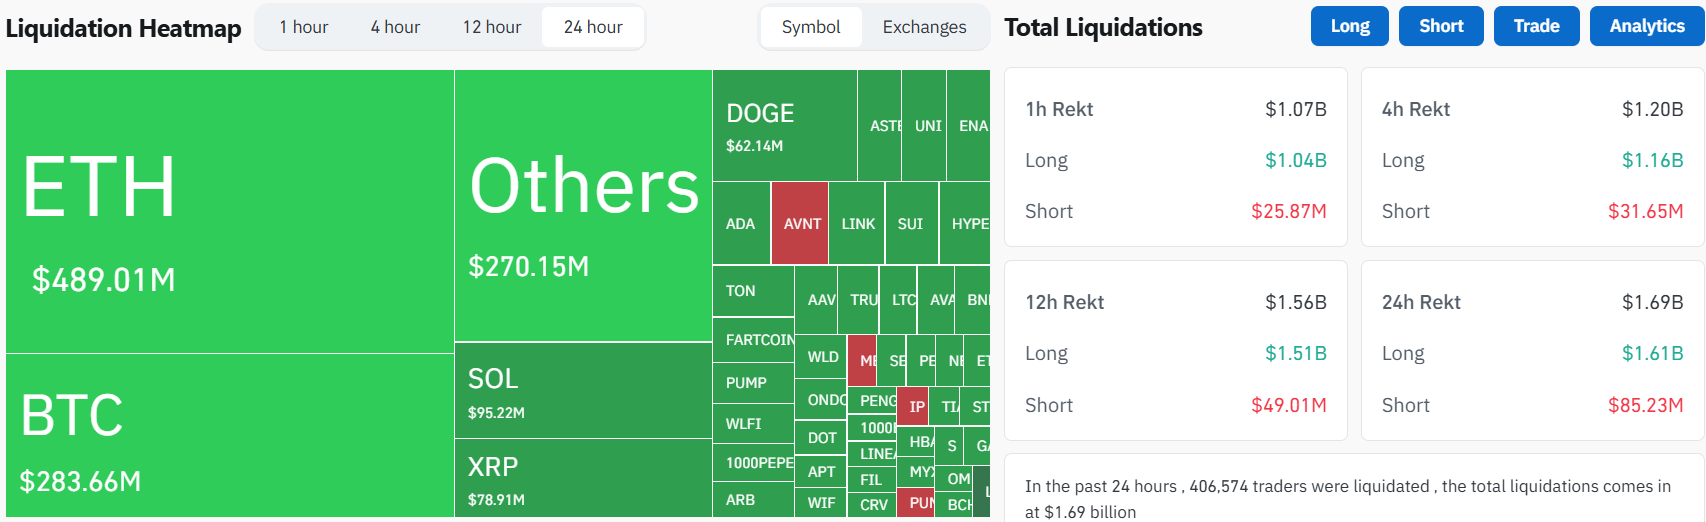The image size is (1706, 522).
Task: Toggle heatmap view to Symbol
Action: (x=811, y=27)
